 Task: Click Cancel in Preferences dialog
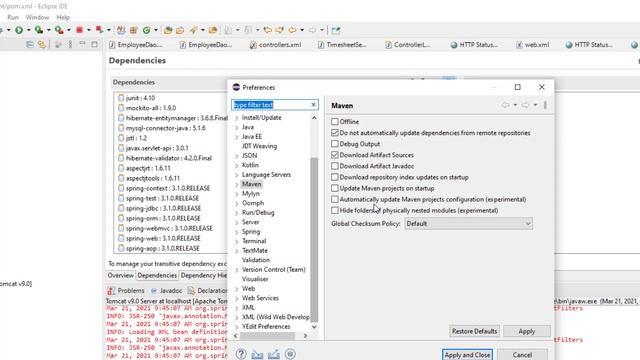click(x=522, y=355)
